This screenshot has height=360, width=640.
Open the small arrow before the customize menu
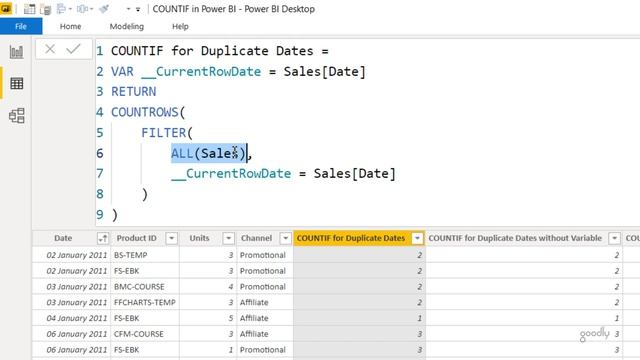[x=128, y=9]
